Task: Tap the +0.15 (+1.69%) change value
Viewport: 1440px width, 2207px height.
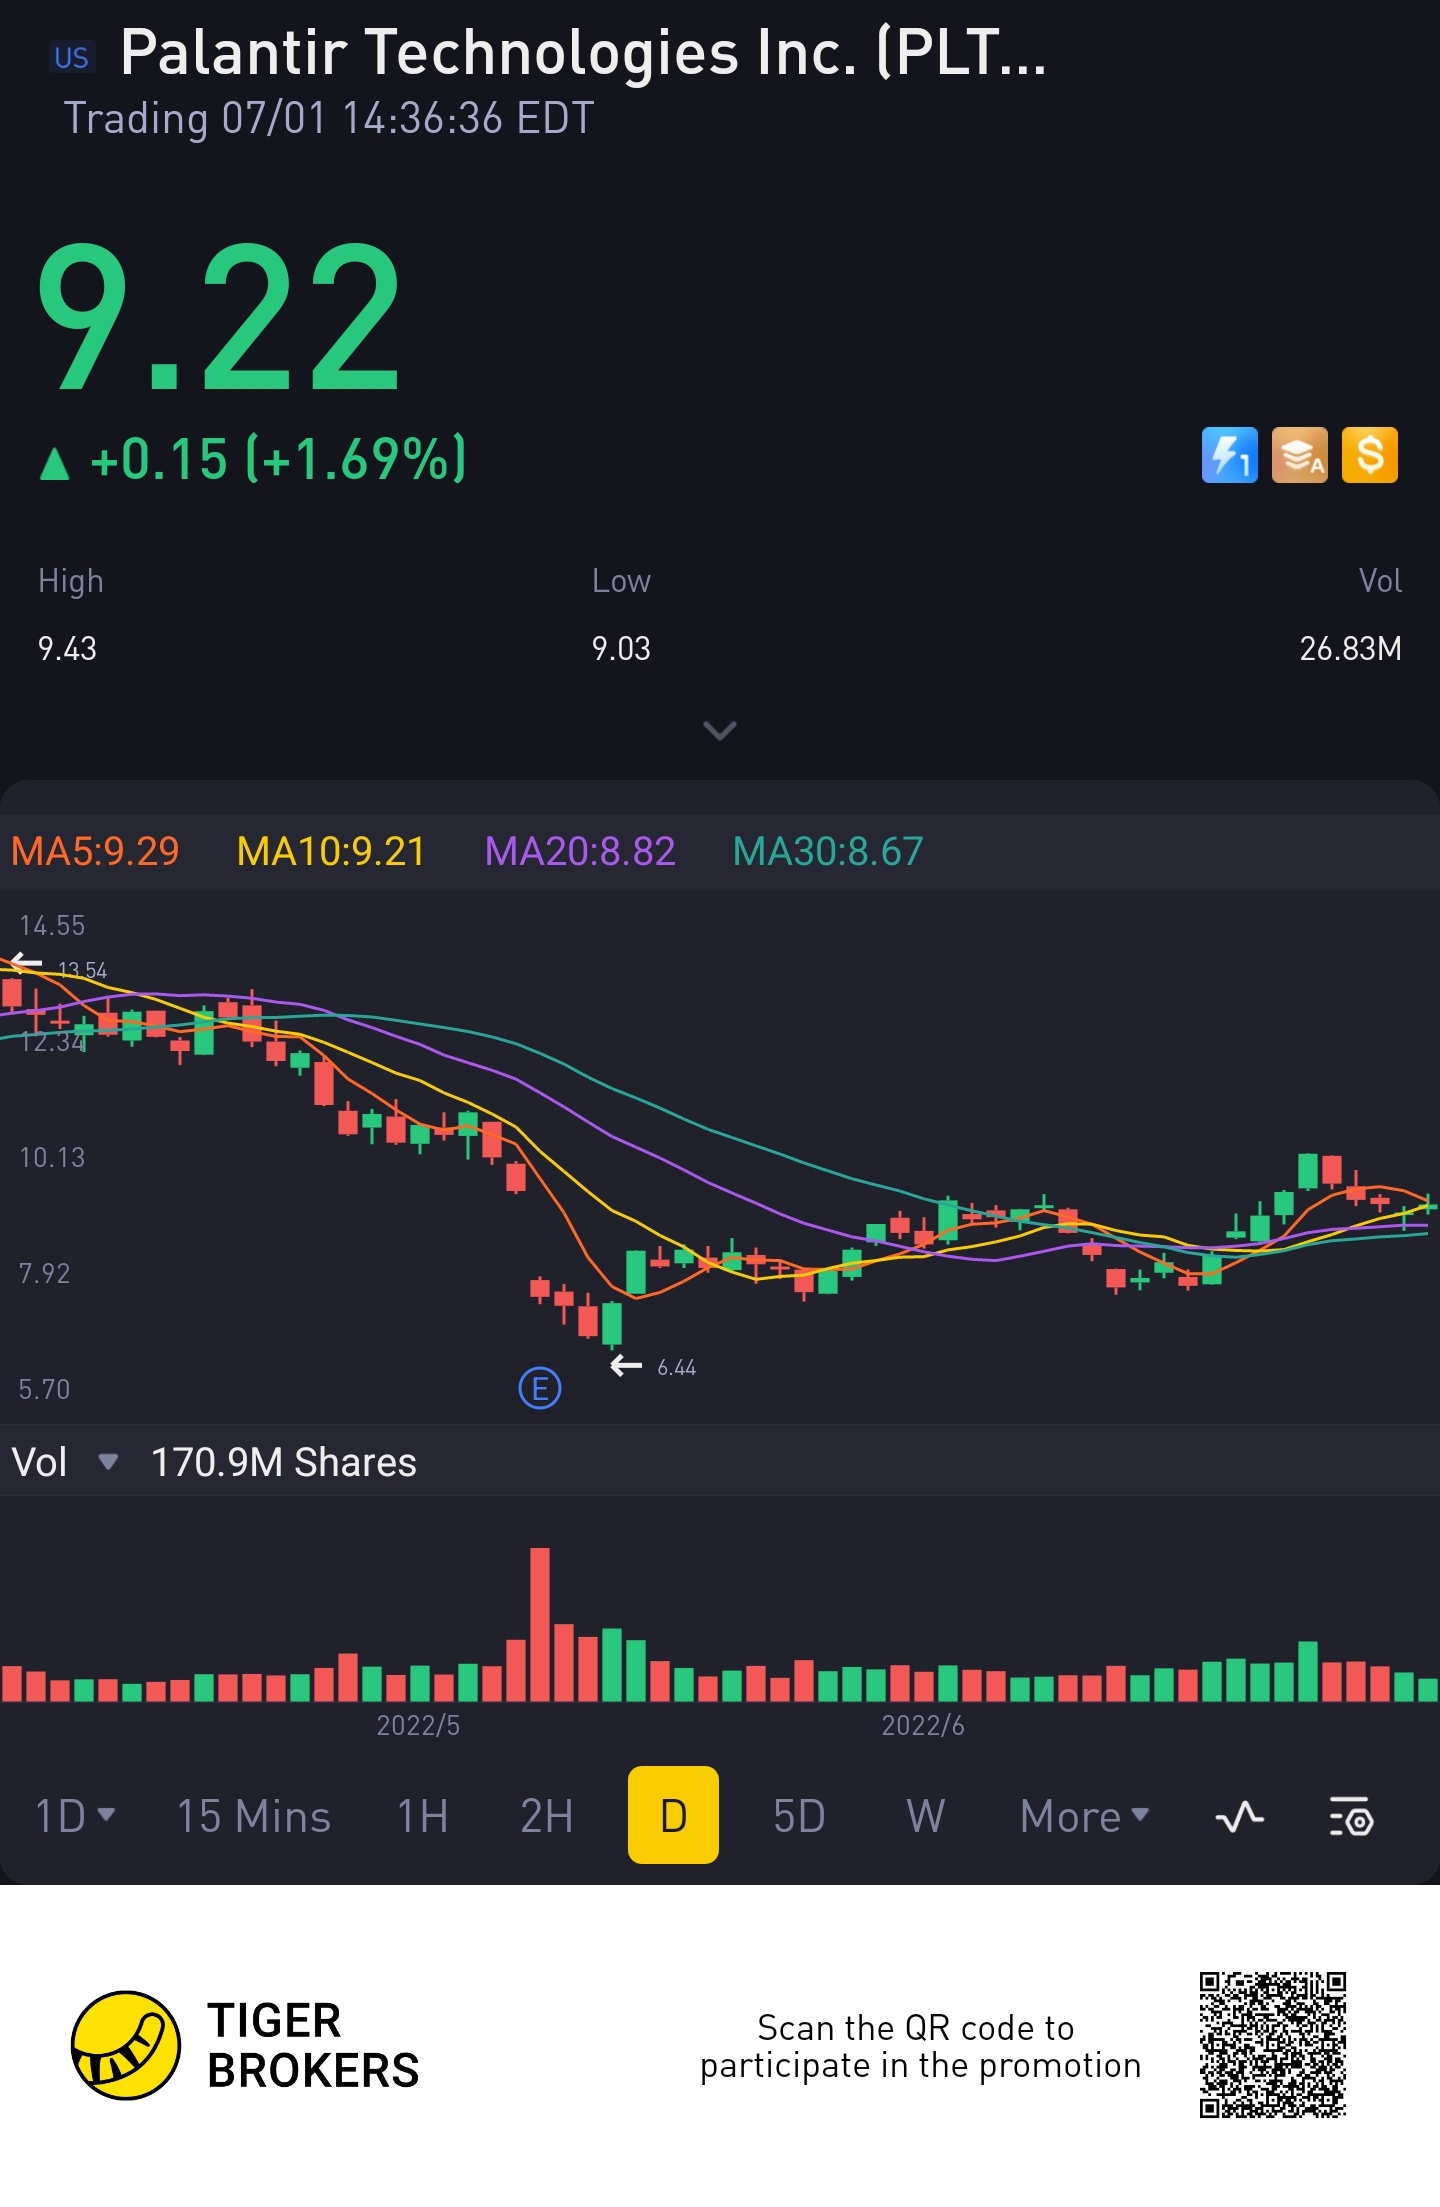Action: point(278,459)
